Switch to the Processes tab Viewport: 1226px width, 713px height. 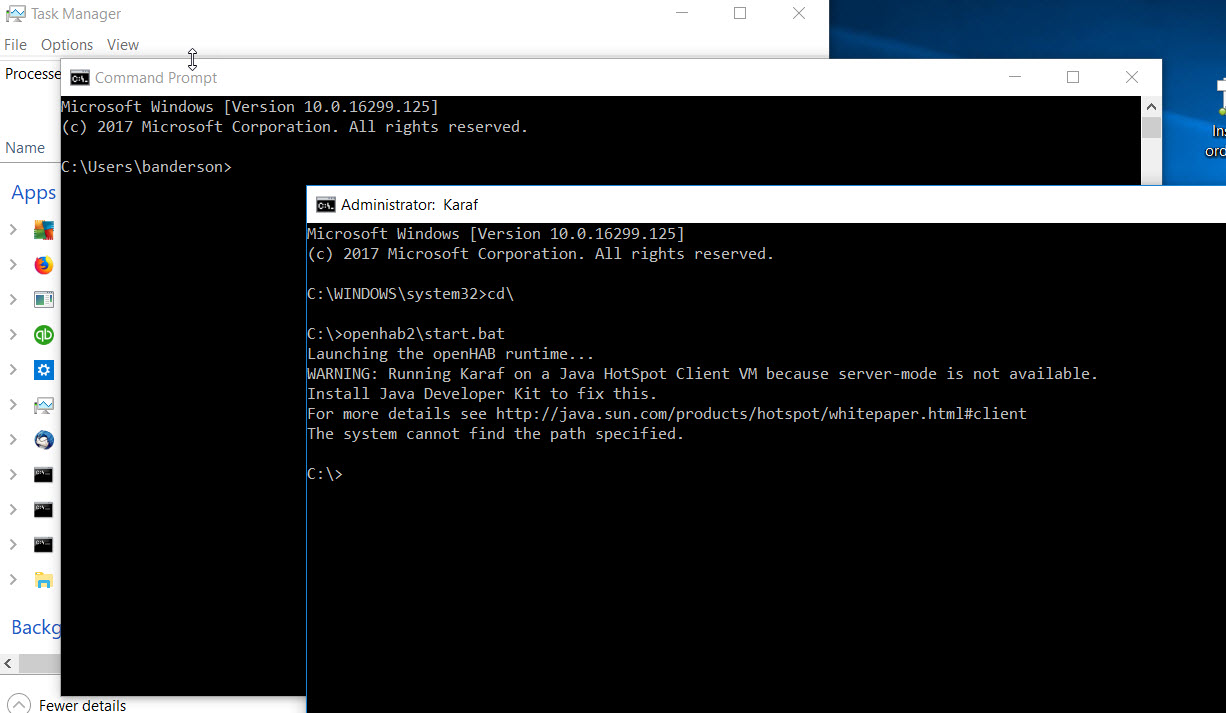[x=32, y=74]
